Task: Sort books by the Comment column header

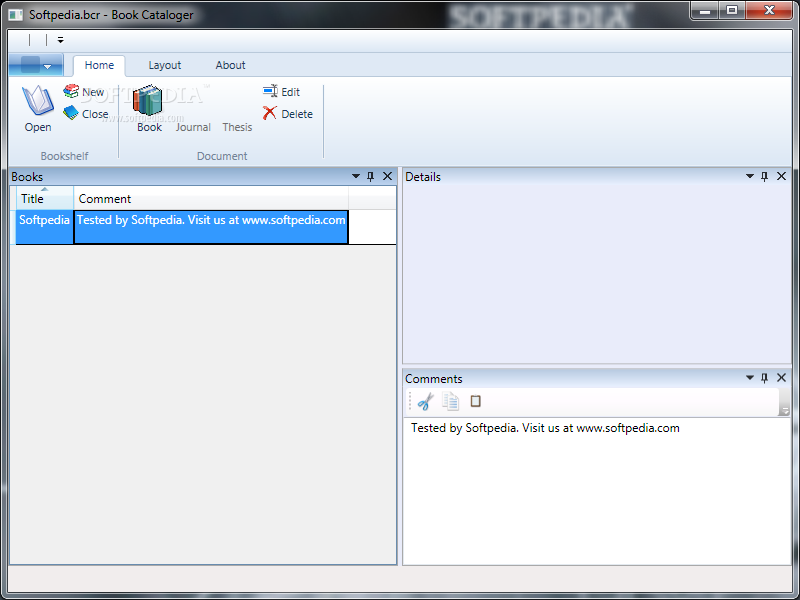Action: point(211,198)
